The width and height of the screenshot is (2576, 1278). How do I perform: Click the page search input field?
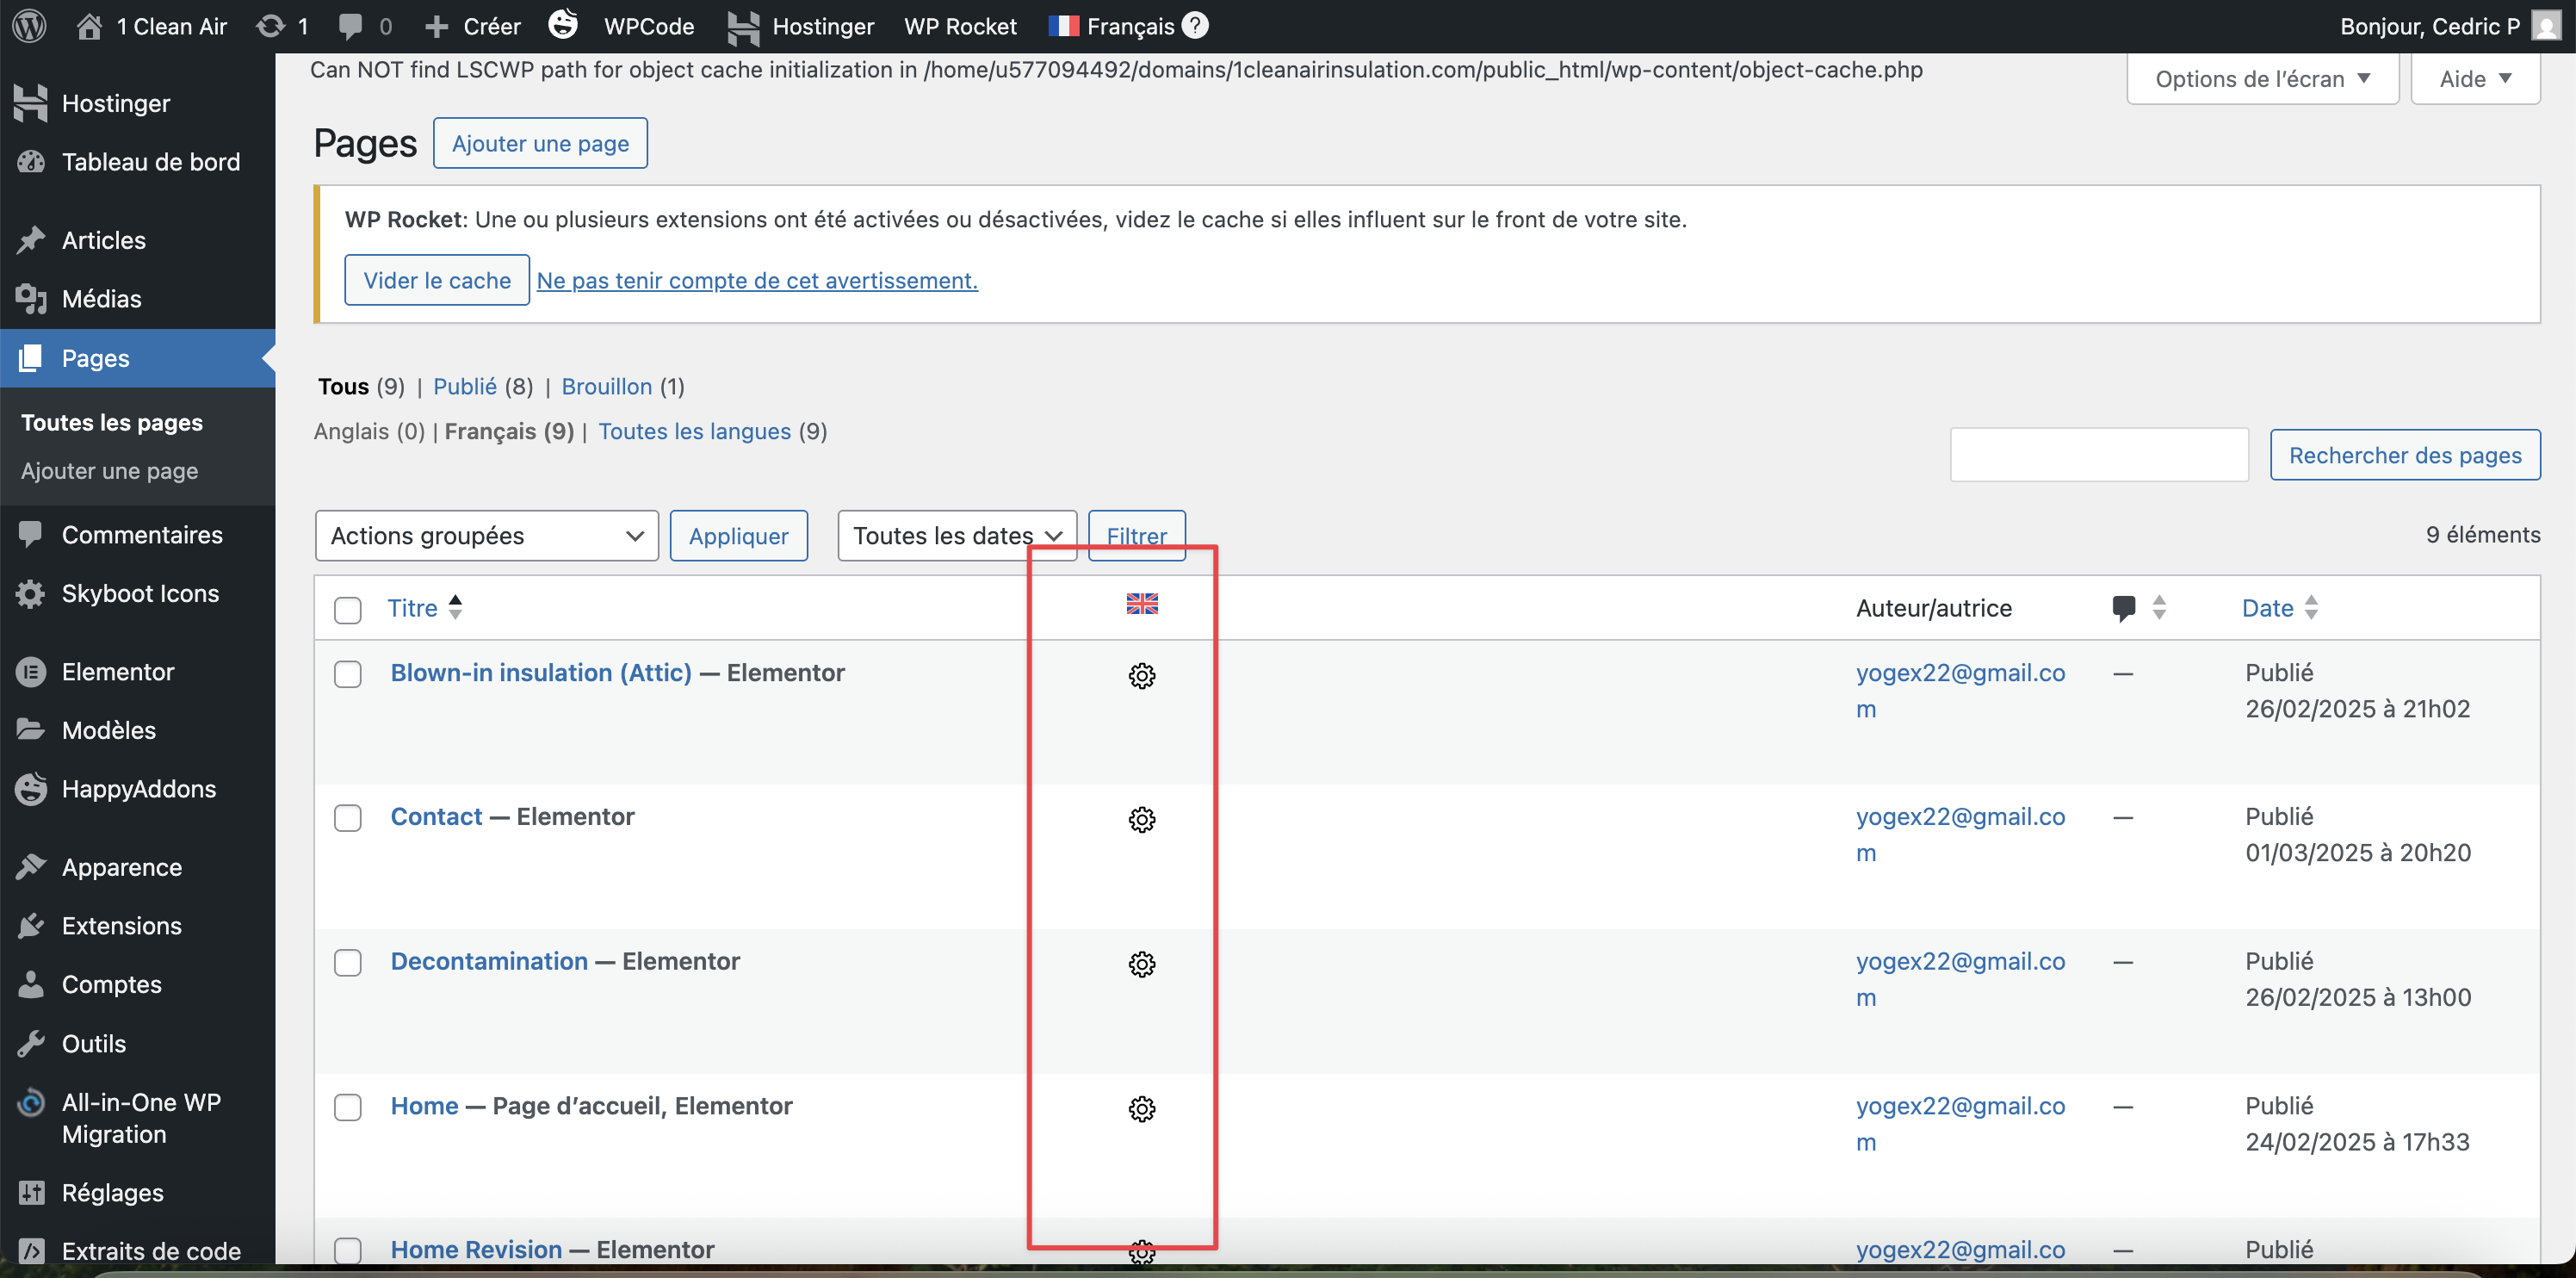[2099, 455]
